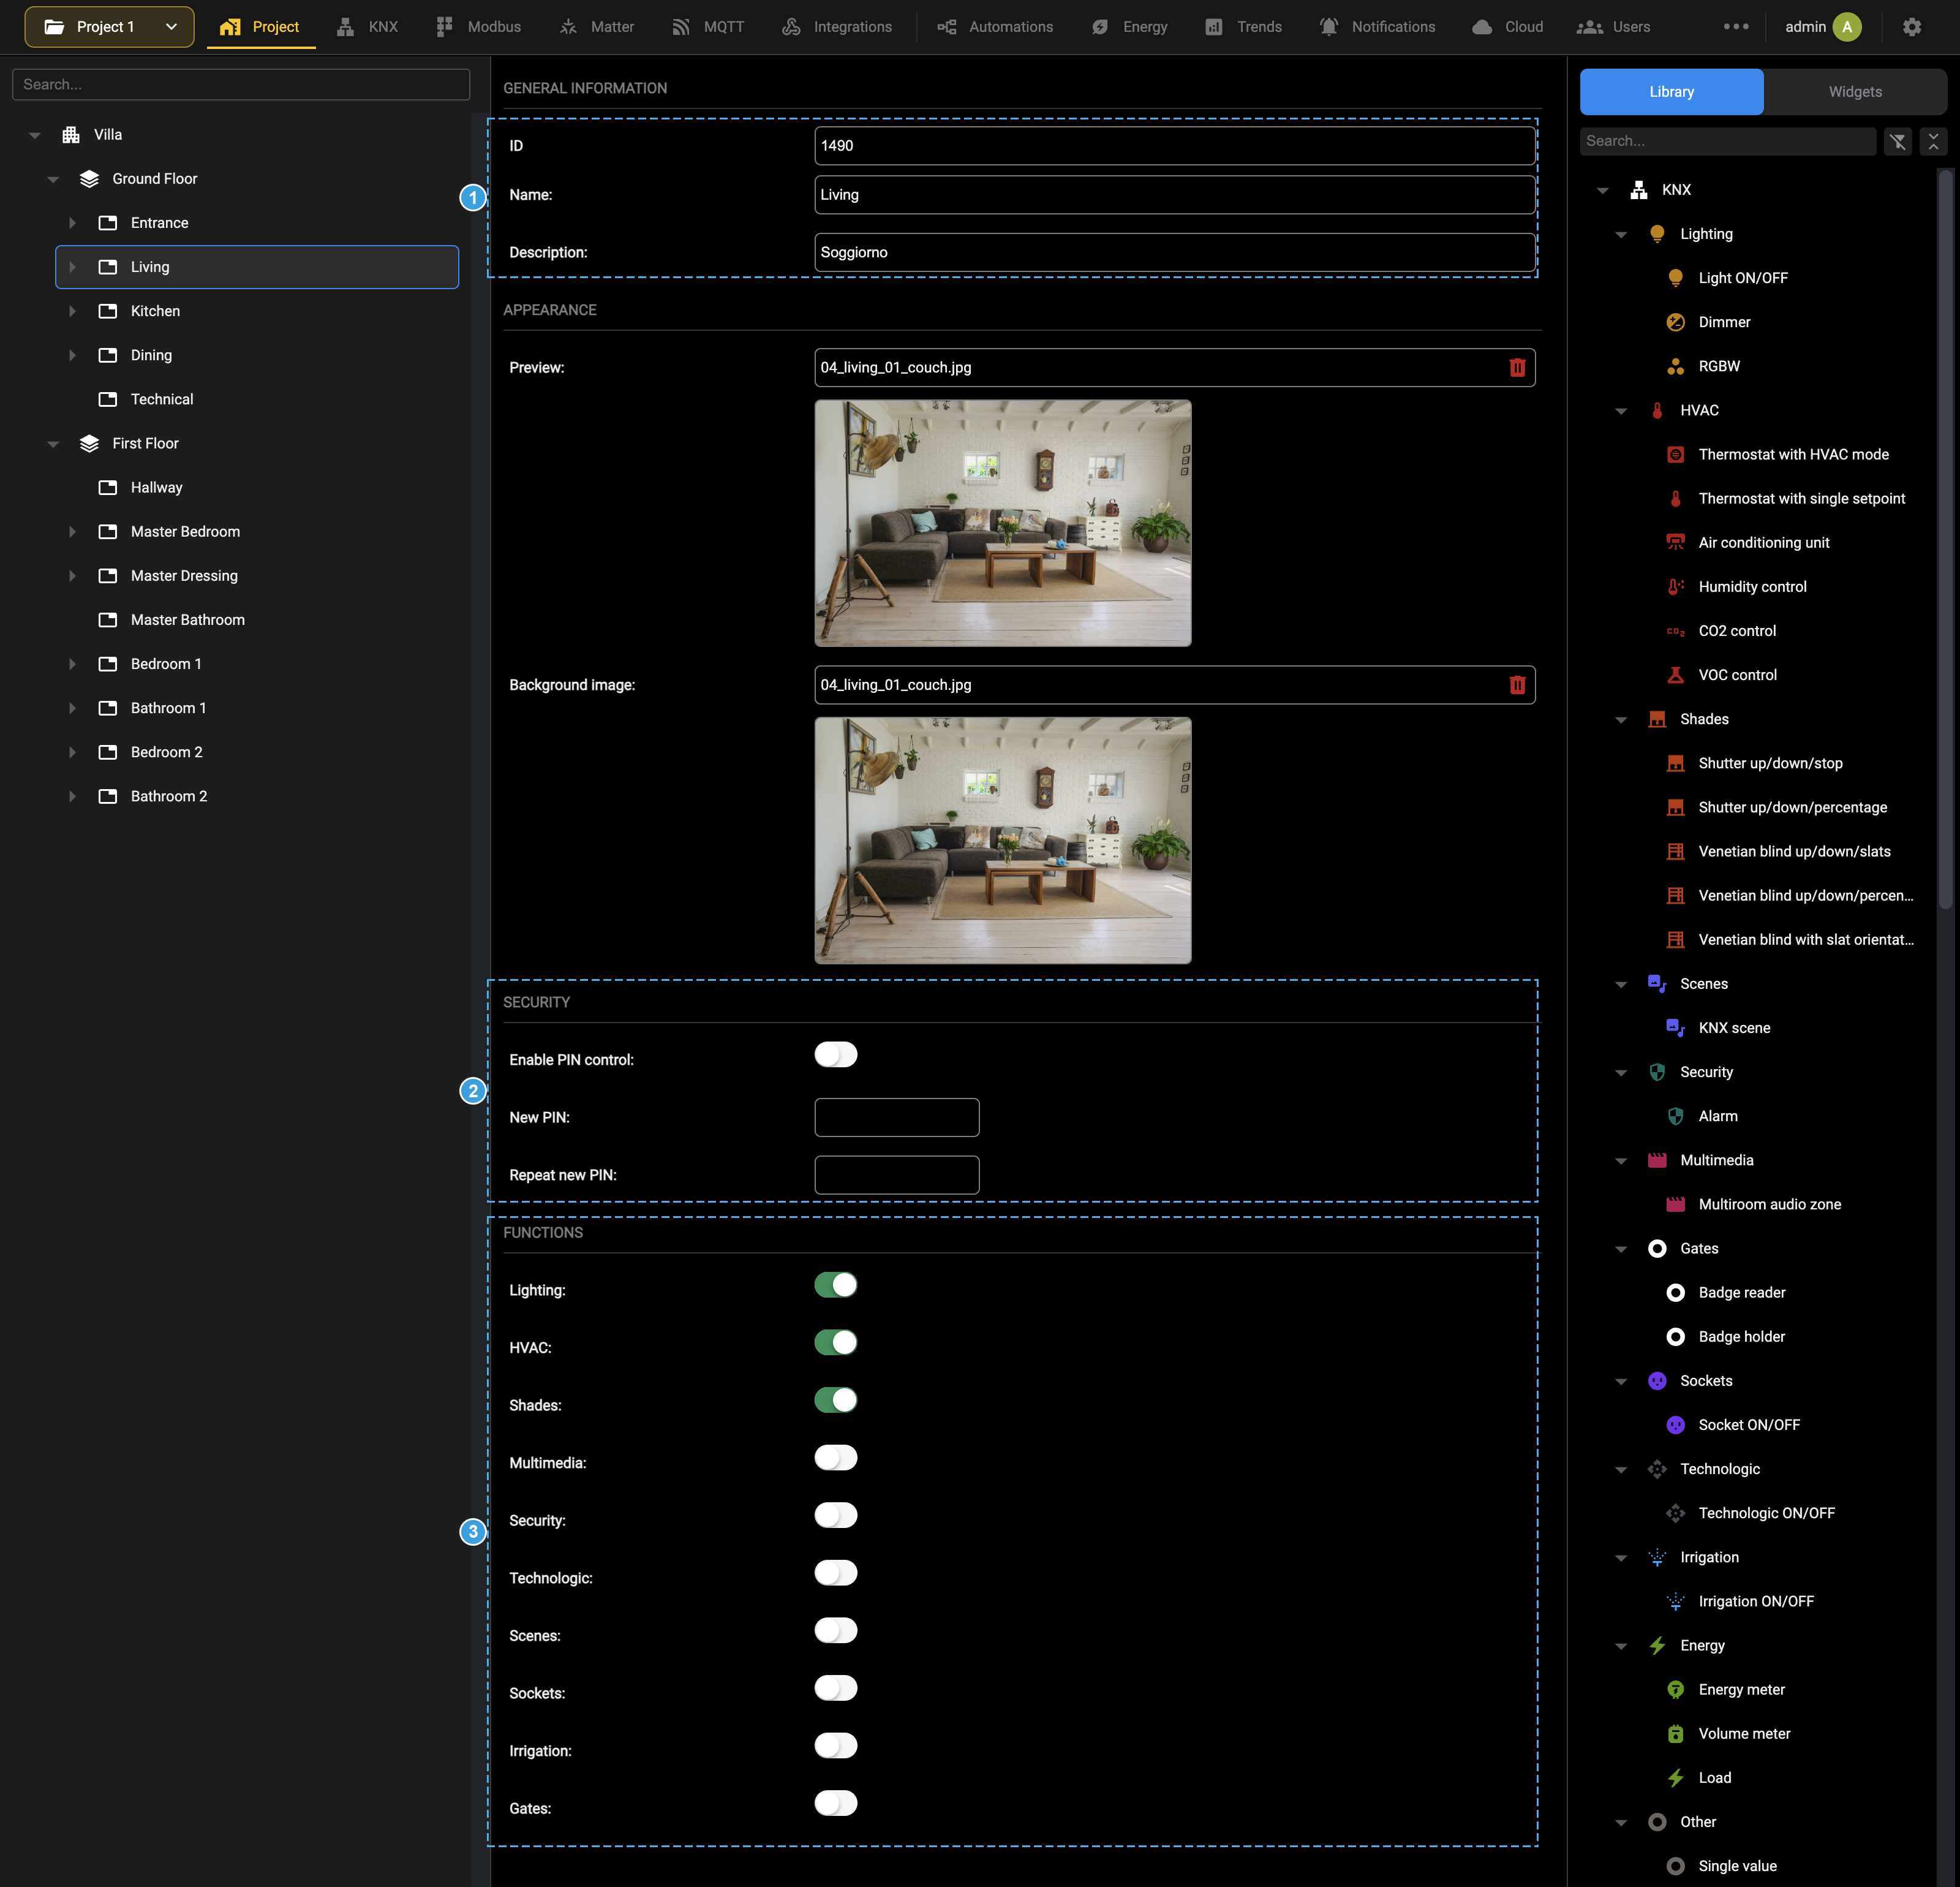Viewport: 1960px width, 1887px height.
Task: Open the Project 1 dropdown
Action: coord(109,27)
